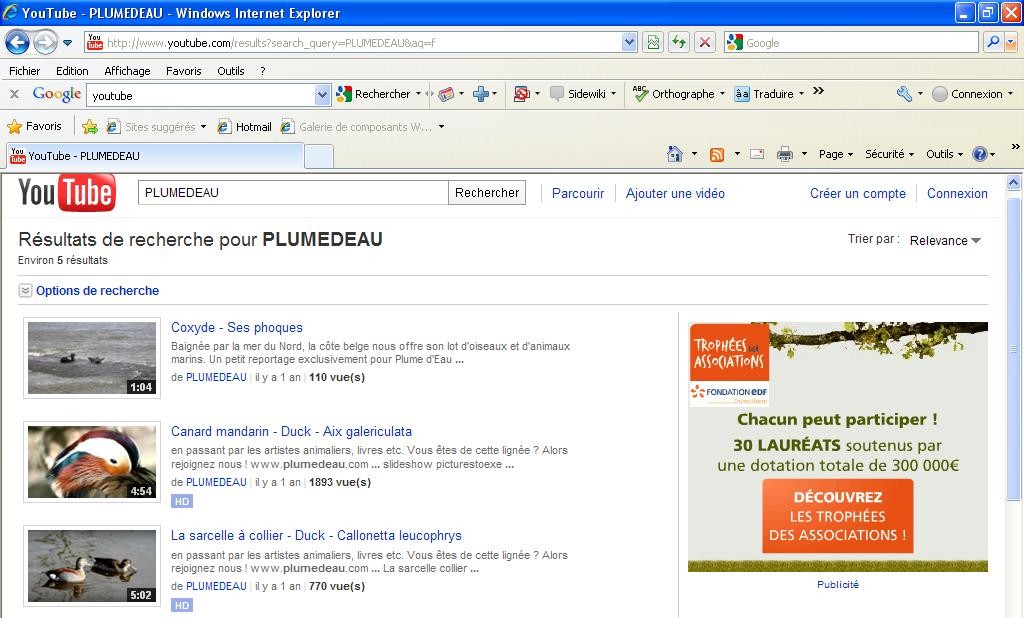Click the empty New Tab button
This screenshot has height=618, width=1024.
point(319,157)
